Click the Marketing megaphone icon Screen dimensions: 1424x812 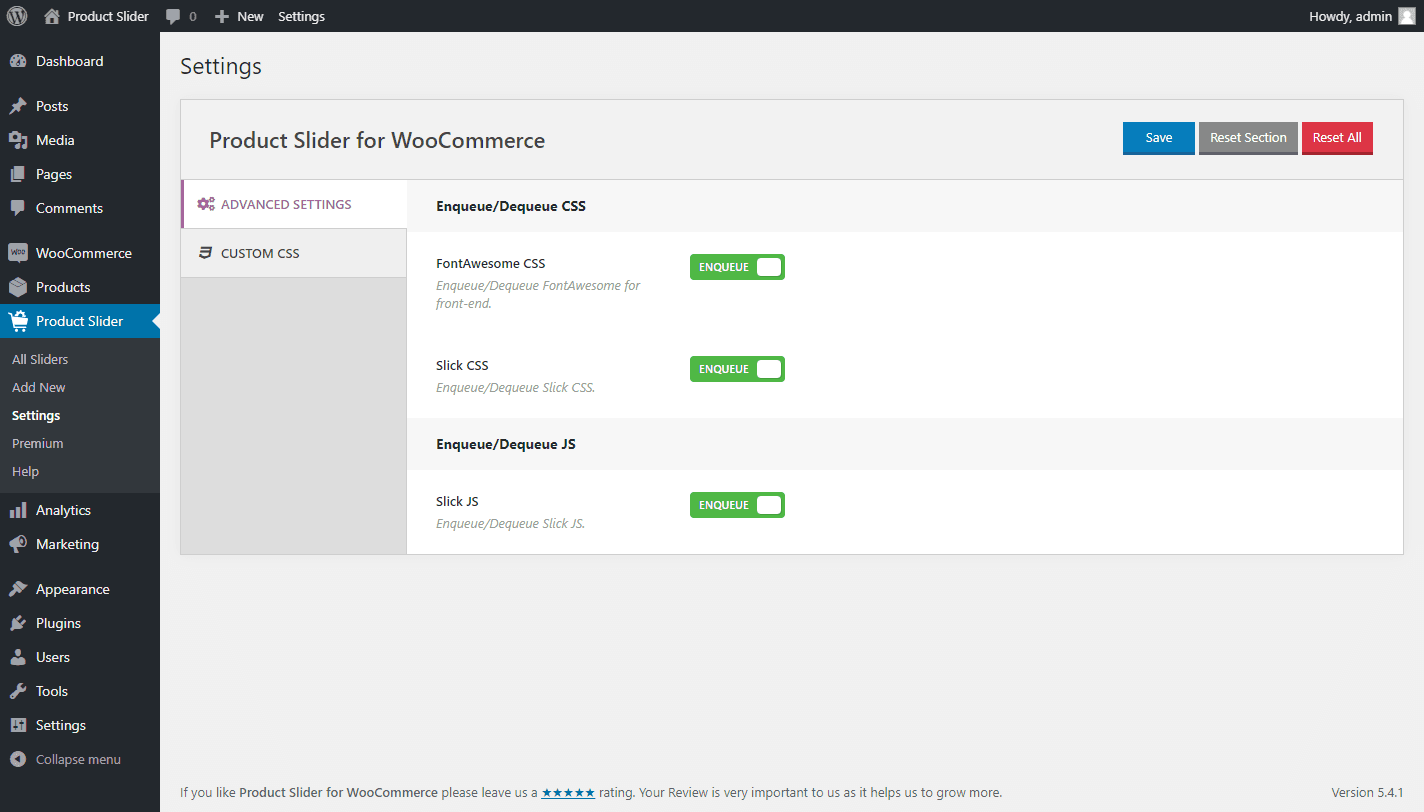coord(18,544)
